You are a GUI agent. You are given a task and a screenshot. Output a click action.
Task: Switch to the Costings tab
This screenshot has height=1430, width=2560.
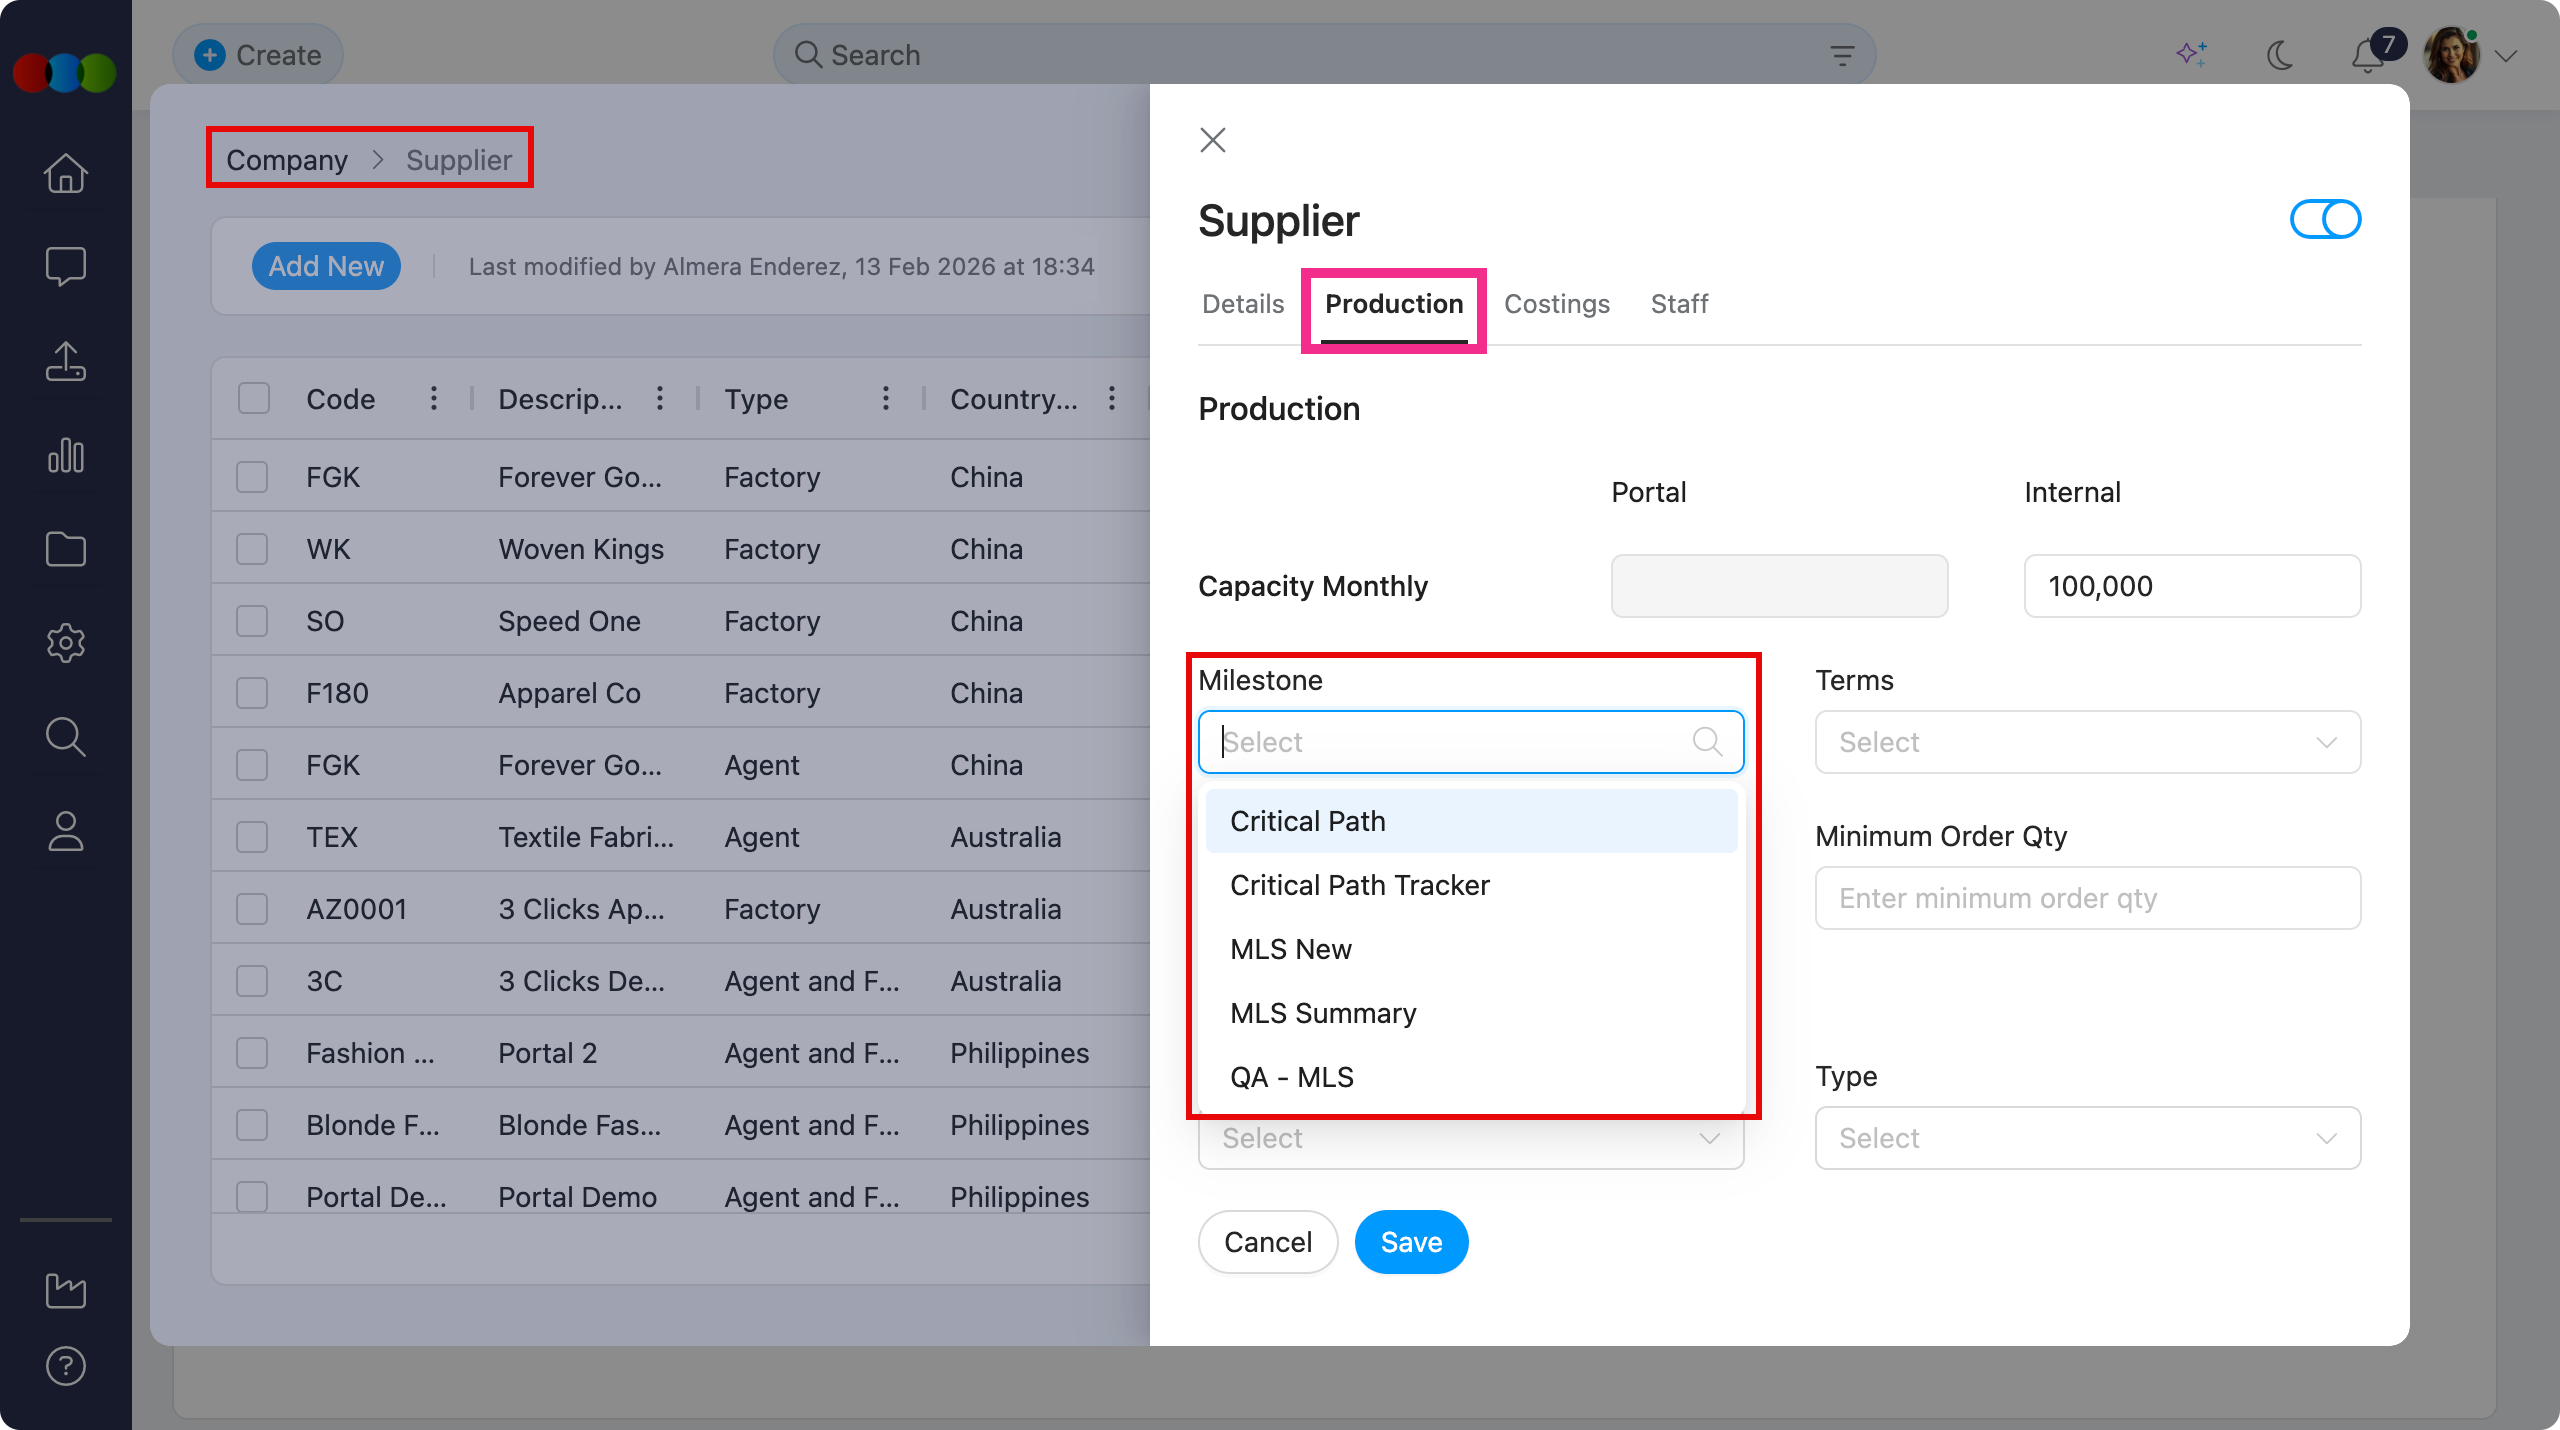[x=1557, y=304]
